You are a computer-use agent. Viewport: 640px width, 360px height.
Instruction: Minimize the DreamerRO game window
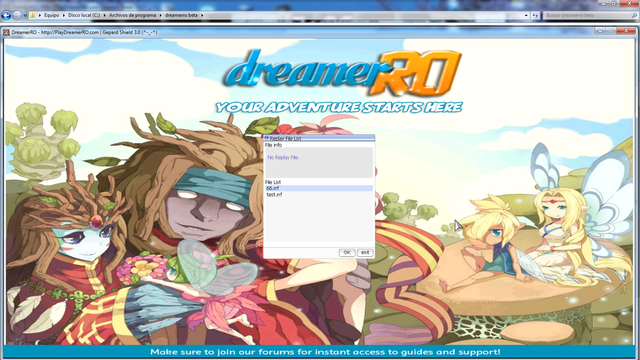tap(600, 31)
